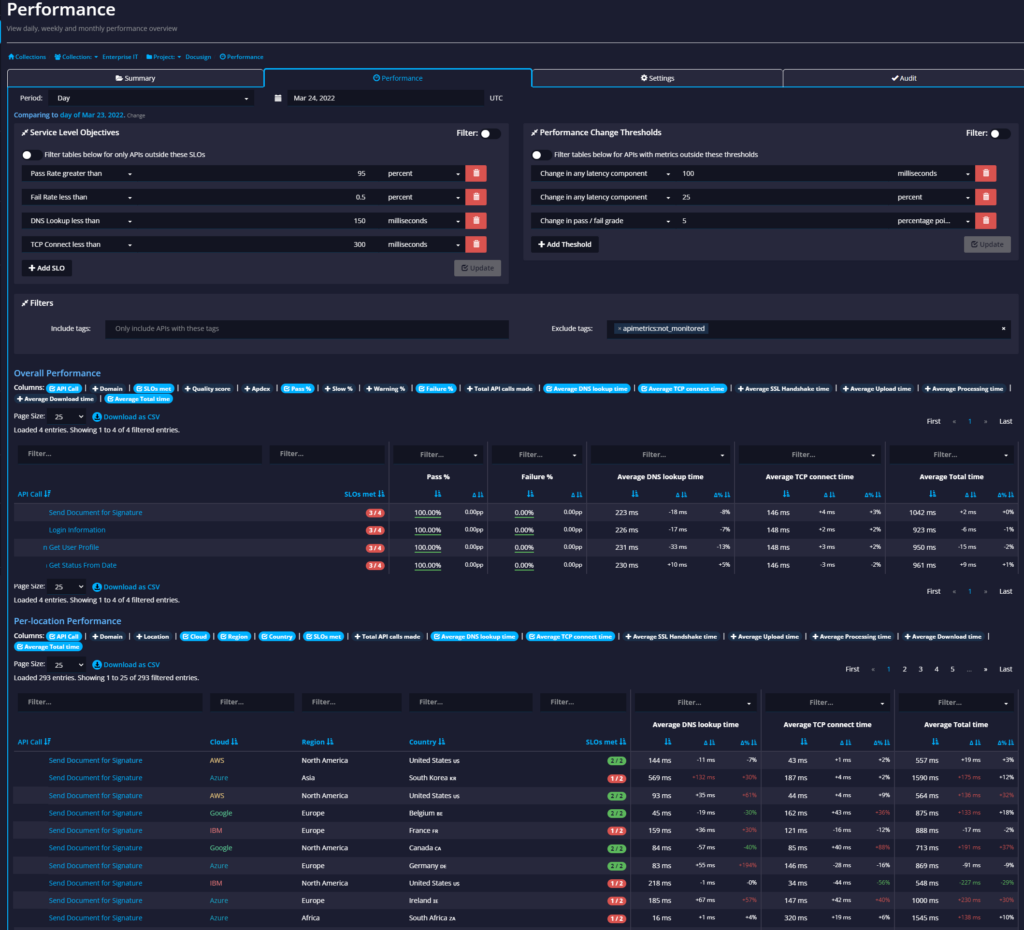Open the Login Information API link
Image resolution: width=1024 pixels, height=930 pixels.
click(x=76, y=530)
